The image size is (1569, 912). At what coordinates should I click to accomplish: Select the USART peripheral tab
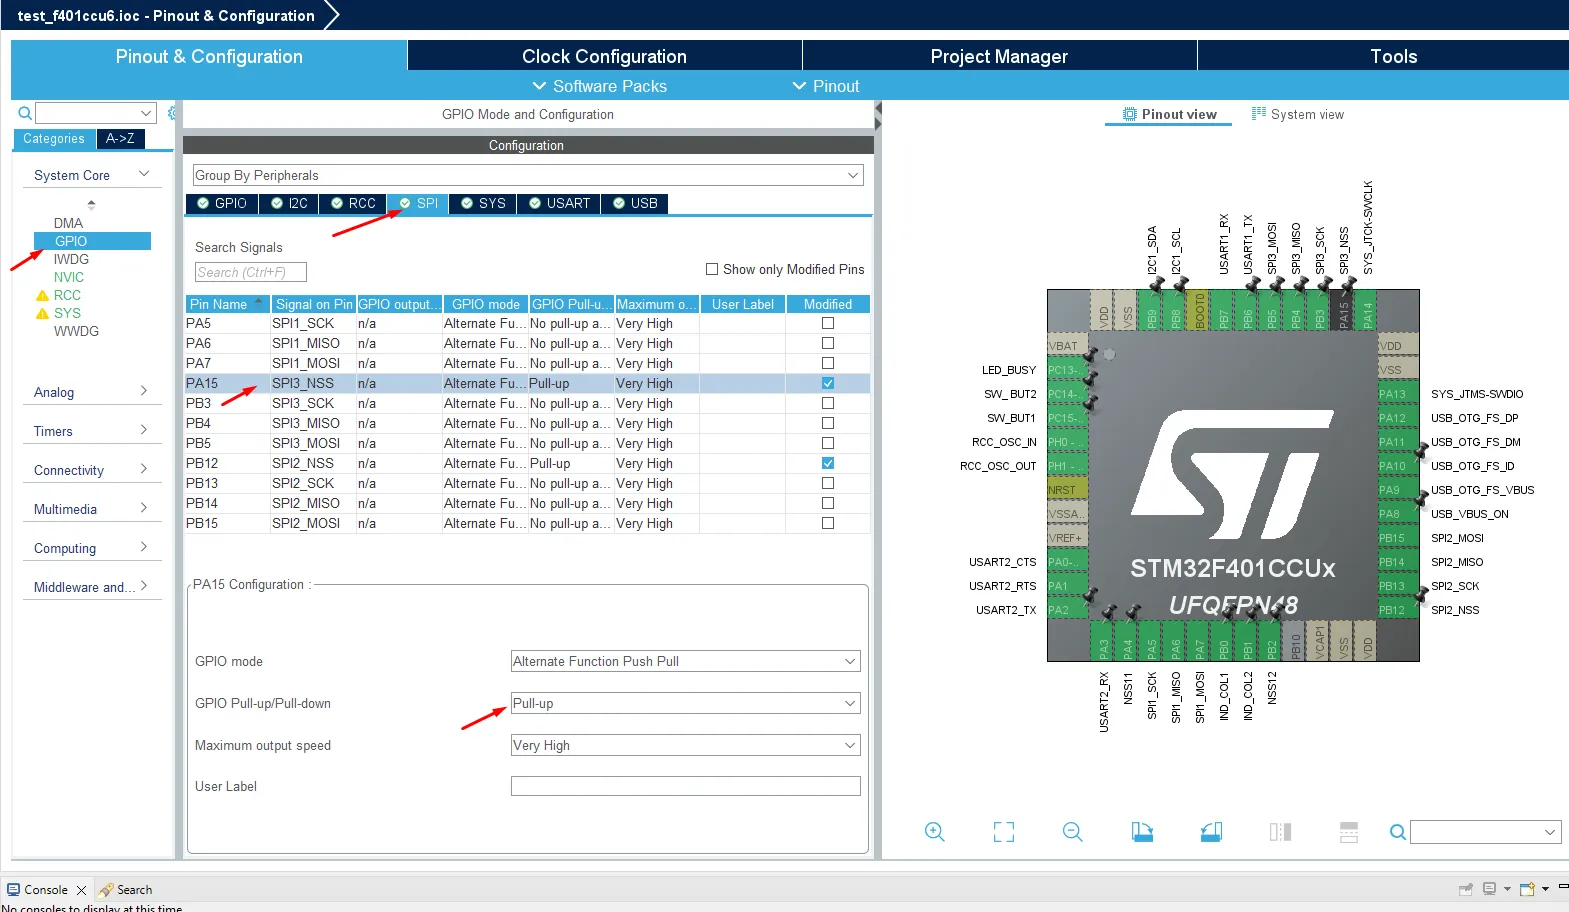pos(559,203)
